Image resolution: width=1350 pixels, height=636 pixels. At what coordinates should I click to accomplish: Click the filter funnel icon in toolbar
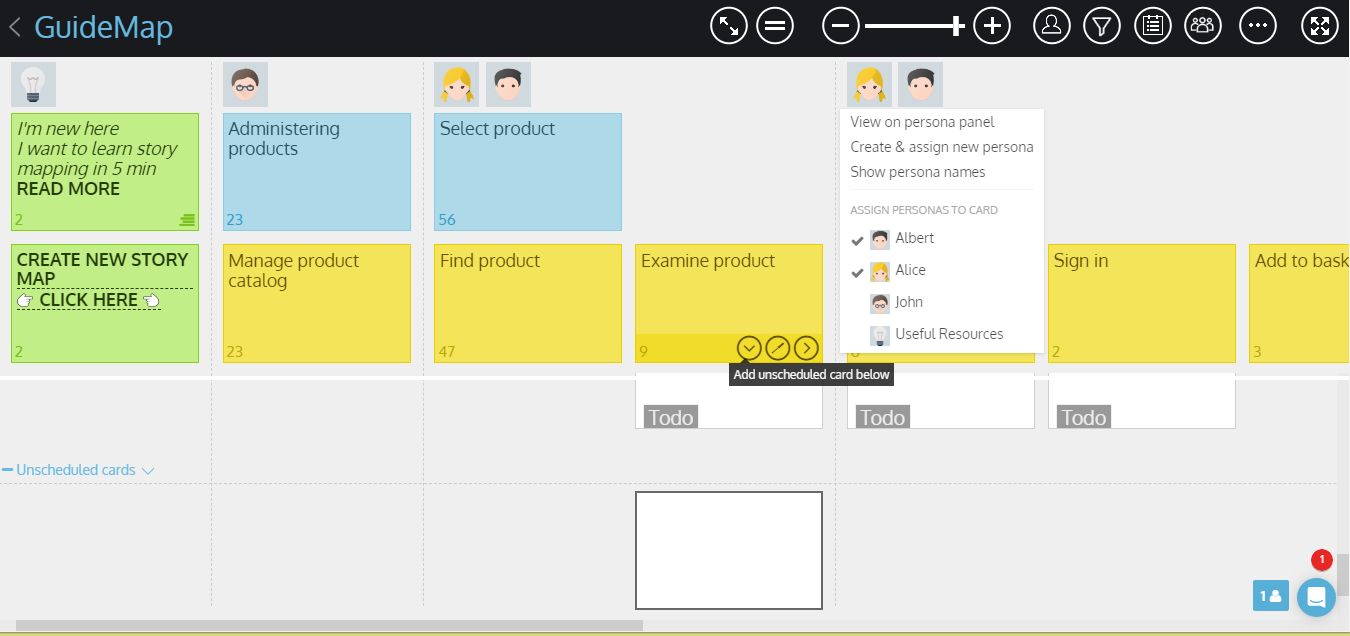pyautogui.click(x=1101, y=26)
